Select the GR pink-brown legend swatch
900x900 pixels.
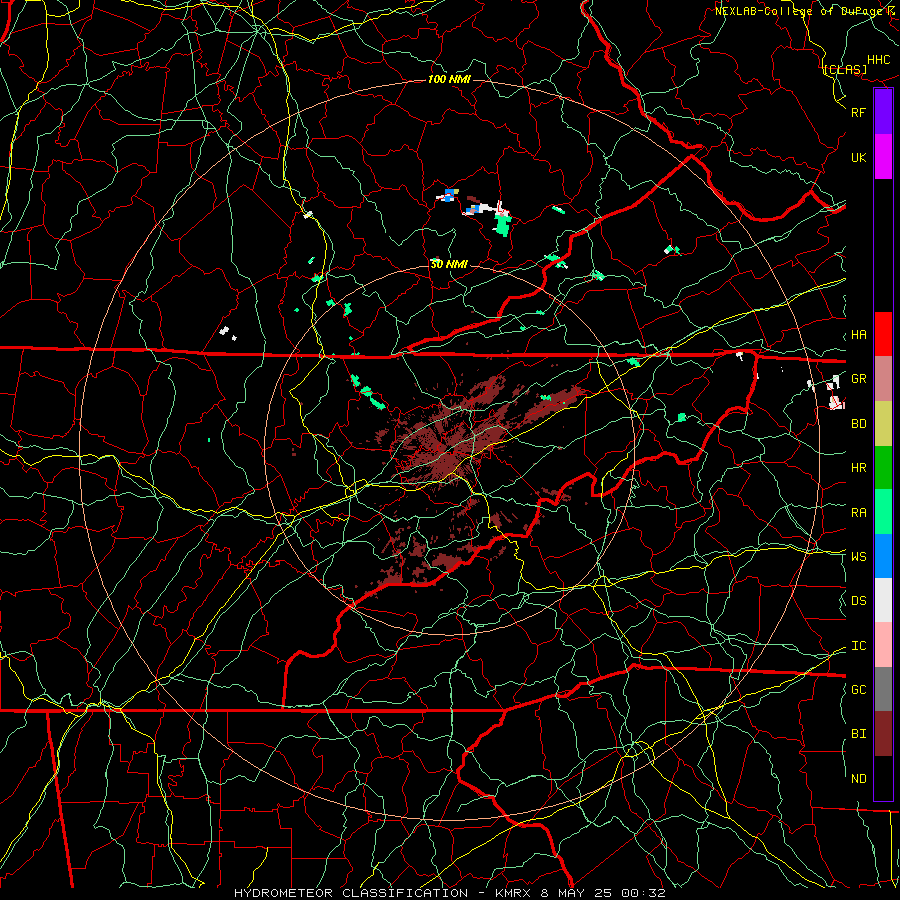click(x=883, y=378)
